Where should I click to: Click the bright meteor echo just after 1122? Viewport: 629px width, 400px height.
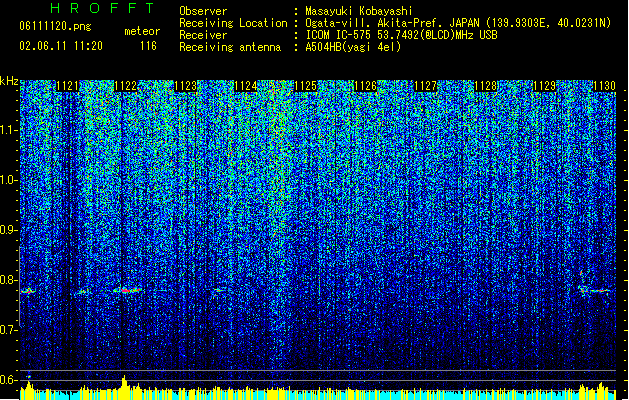(128, 290)
